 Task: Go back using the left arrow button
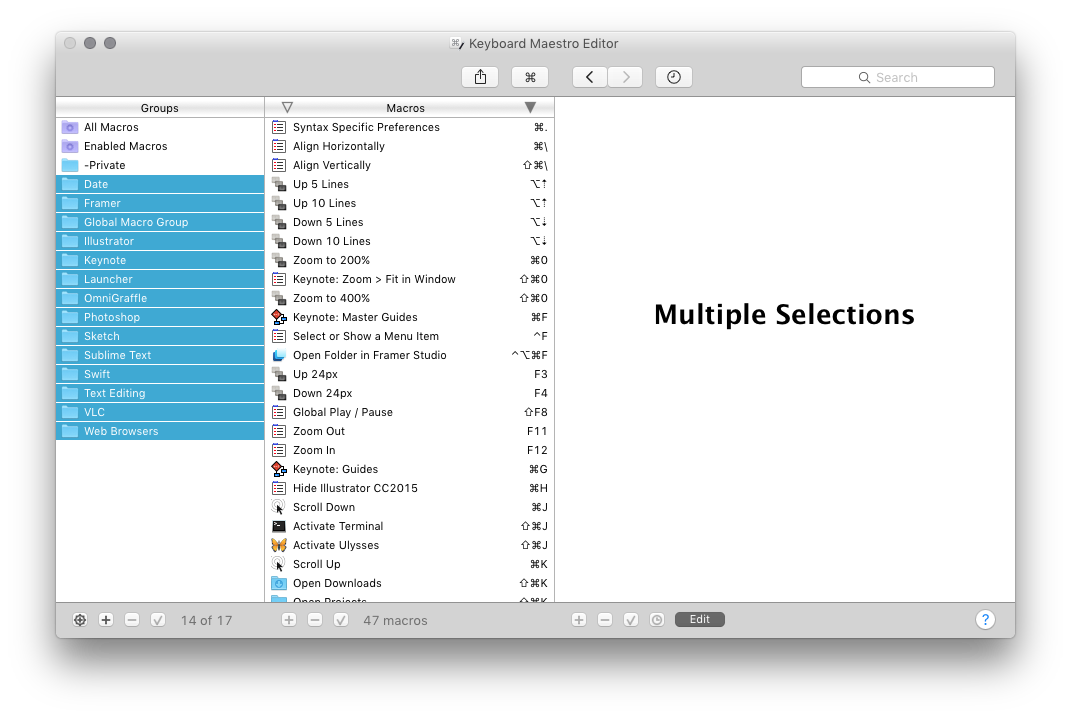pos(589,77)
